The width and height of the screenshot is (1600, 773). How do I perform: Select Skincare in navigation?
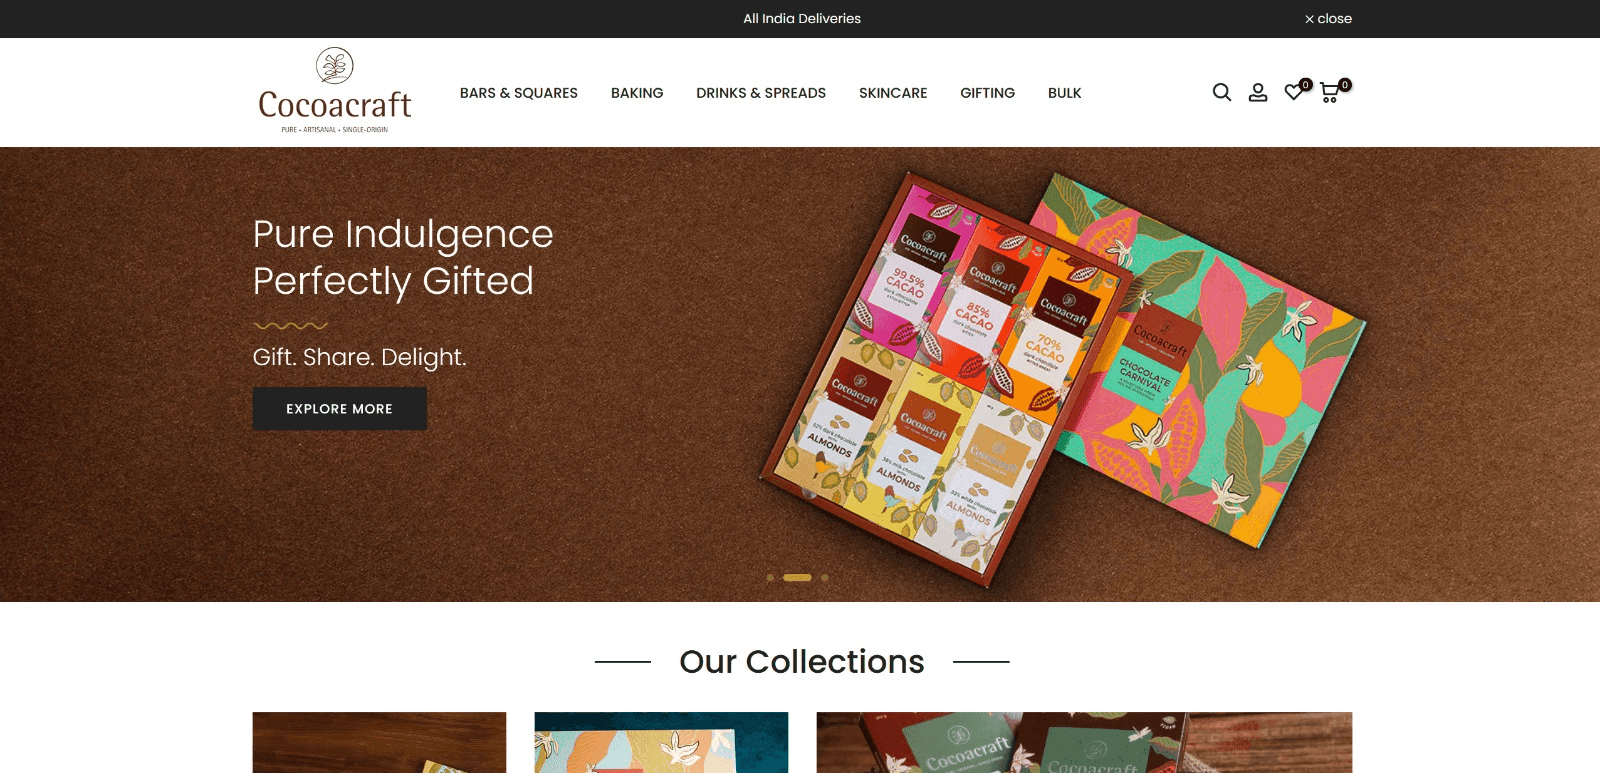893,93
